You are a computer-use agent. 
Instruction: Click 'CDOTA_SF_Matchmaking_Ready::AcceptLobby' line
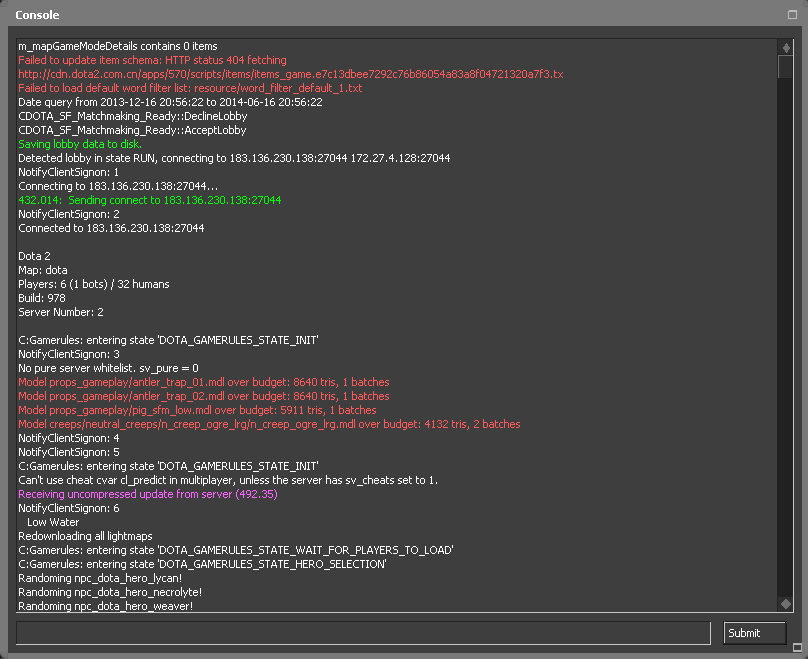pos(132,130)
